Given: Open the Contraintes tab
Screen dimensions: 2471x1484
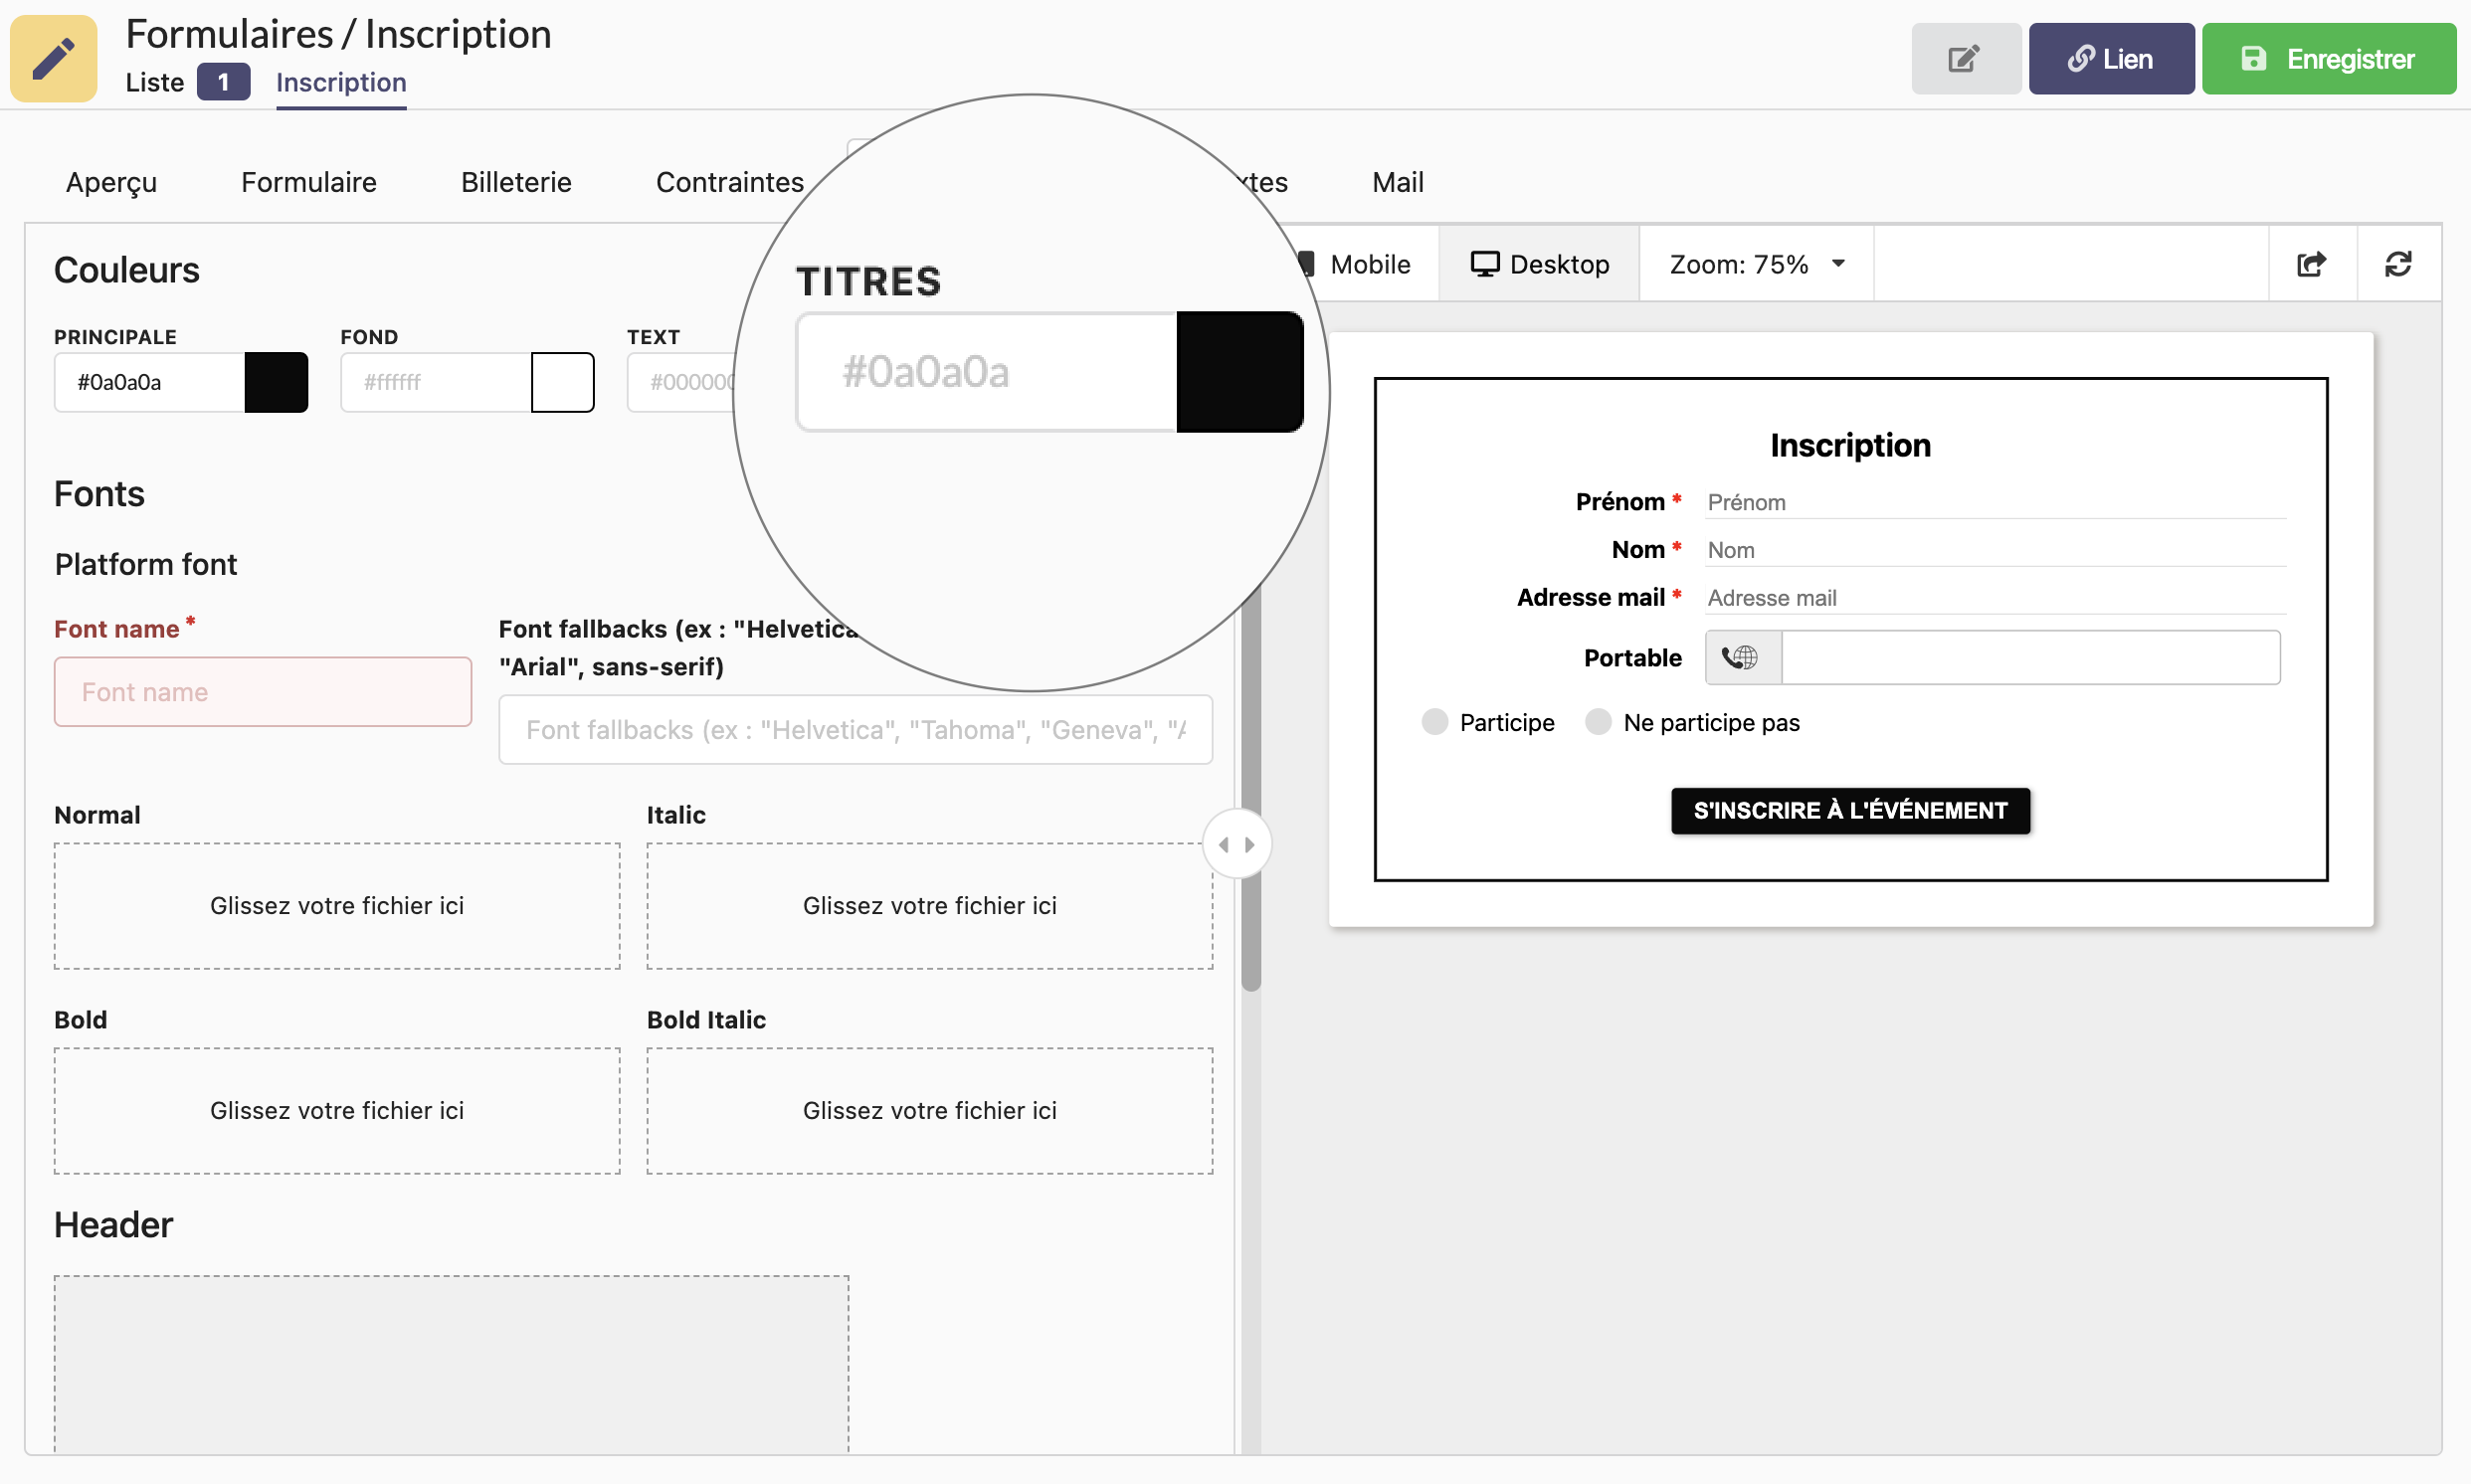Looking at the screenshot, I should coord(730,182).
